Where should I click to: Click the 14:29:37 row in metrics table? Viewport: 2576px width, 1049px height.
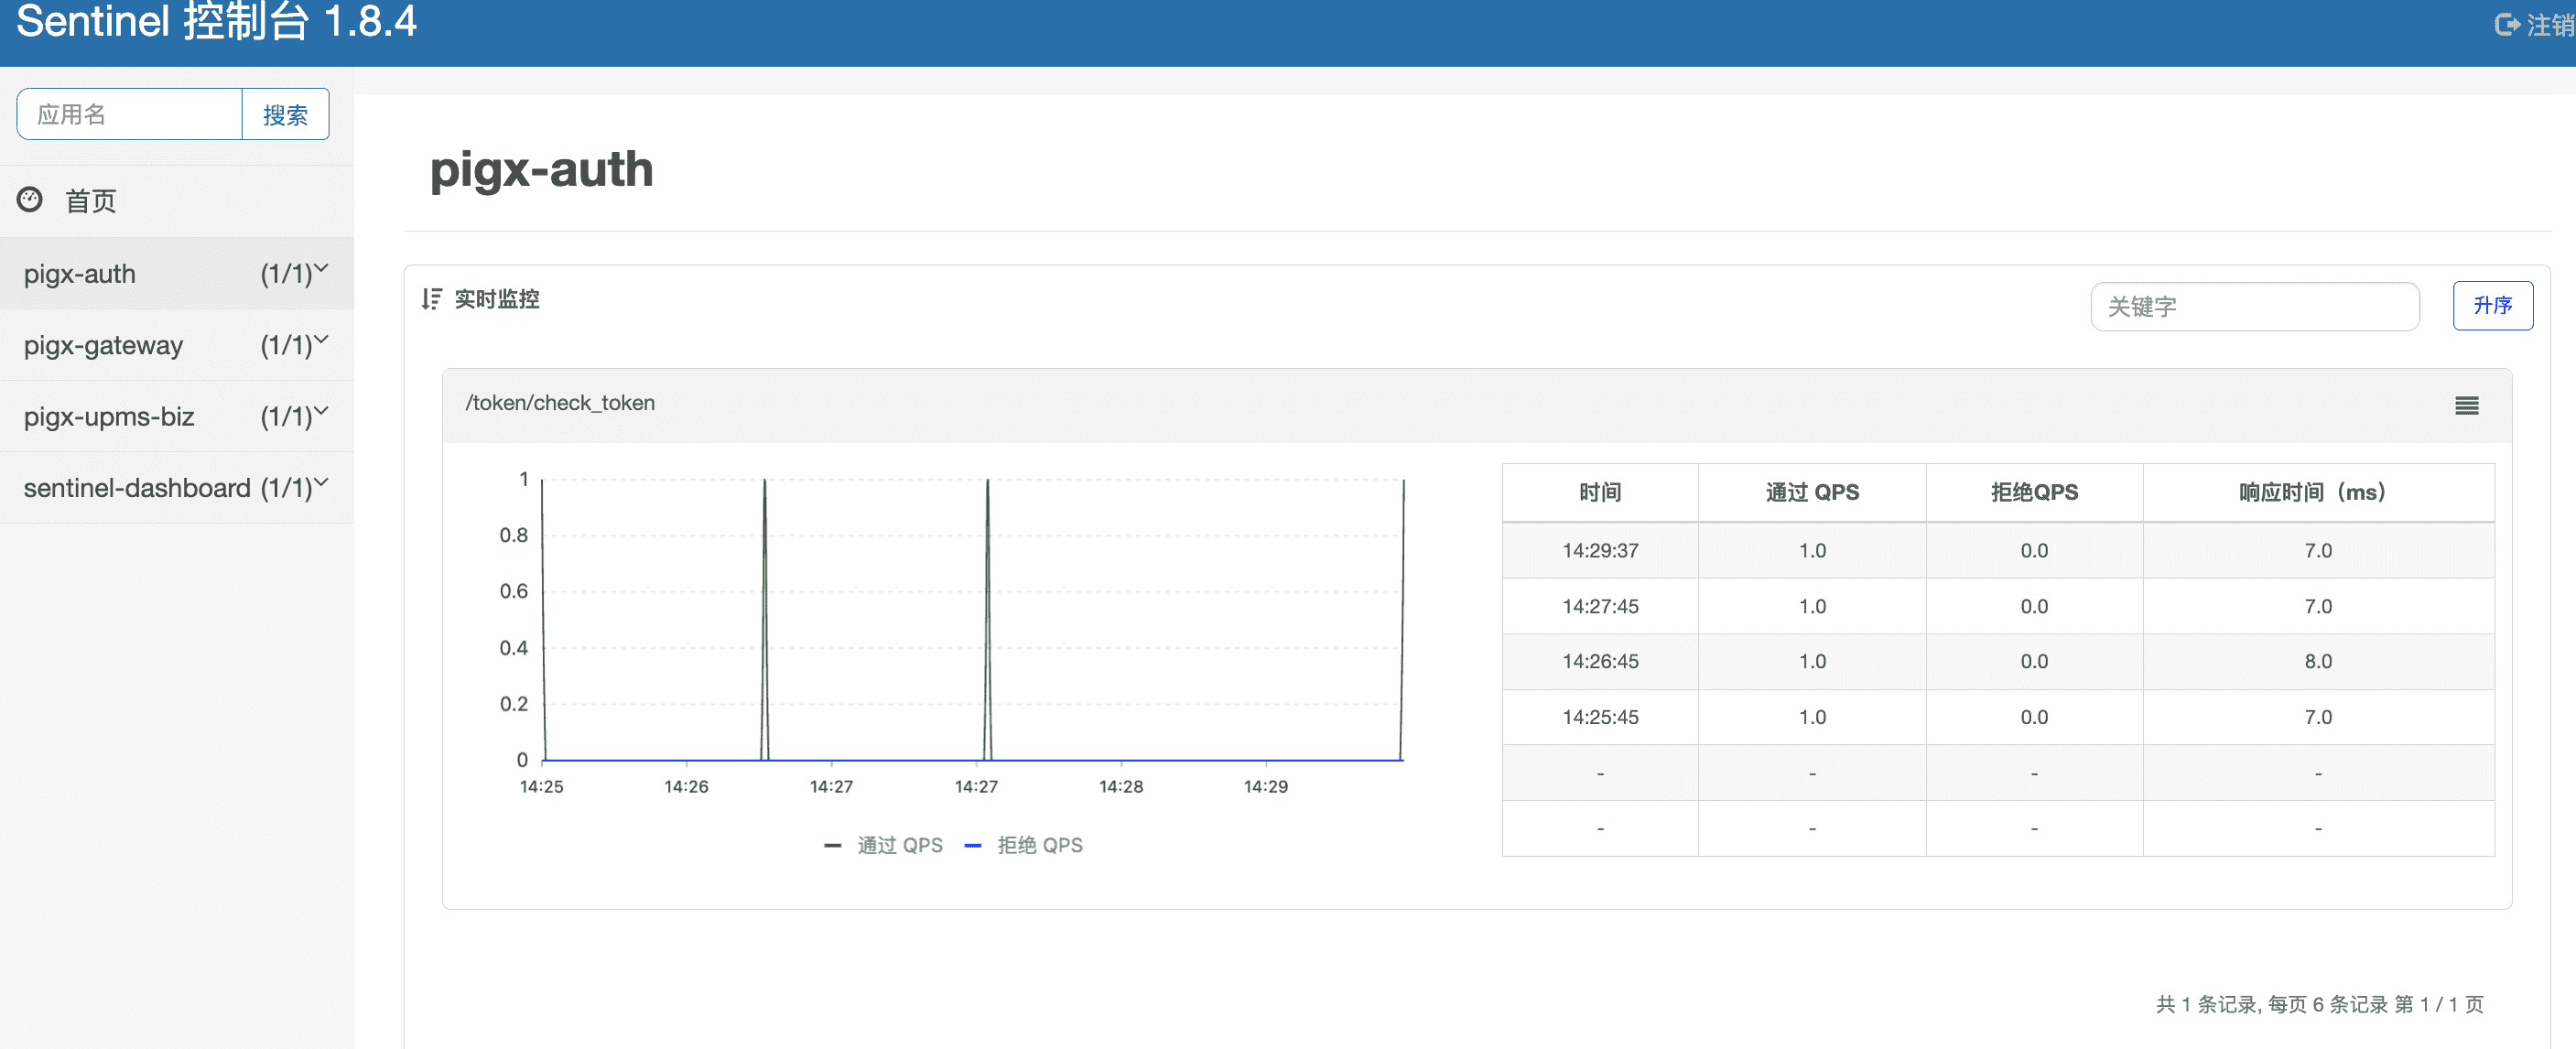pos(1599,550)
